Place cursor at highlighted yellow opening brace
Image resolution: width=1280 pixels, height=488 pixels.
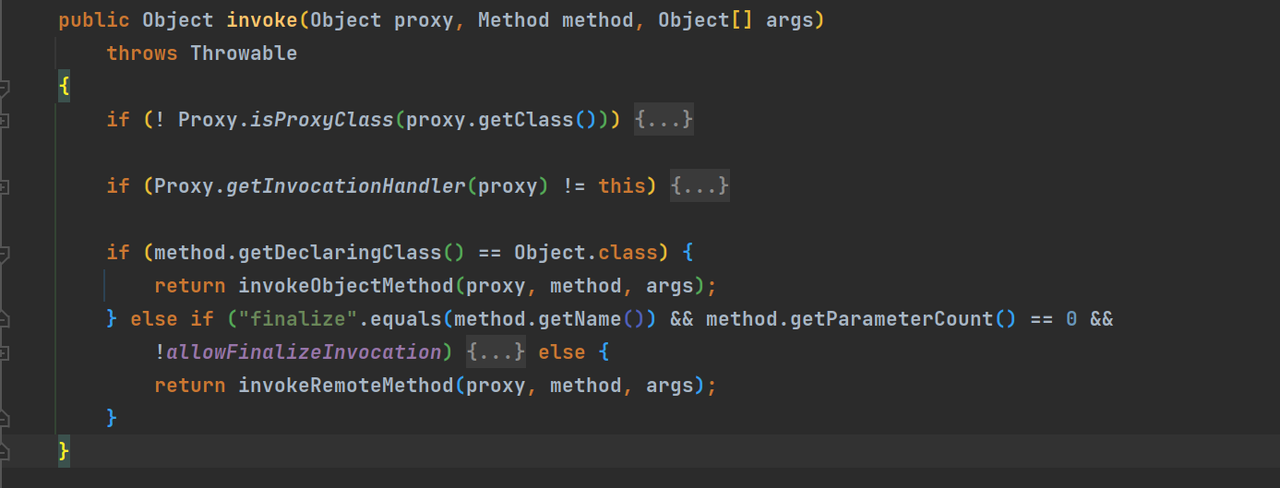[x=64, y=87]
